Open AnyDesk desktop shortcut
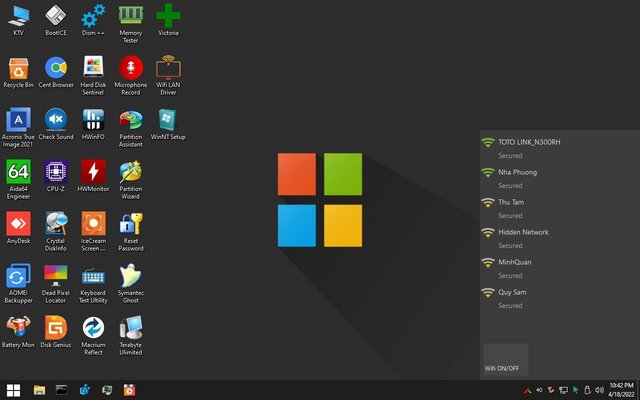This screenshot has width=640, height=400. point(18,228)
